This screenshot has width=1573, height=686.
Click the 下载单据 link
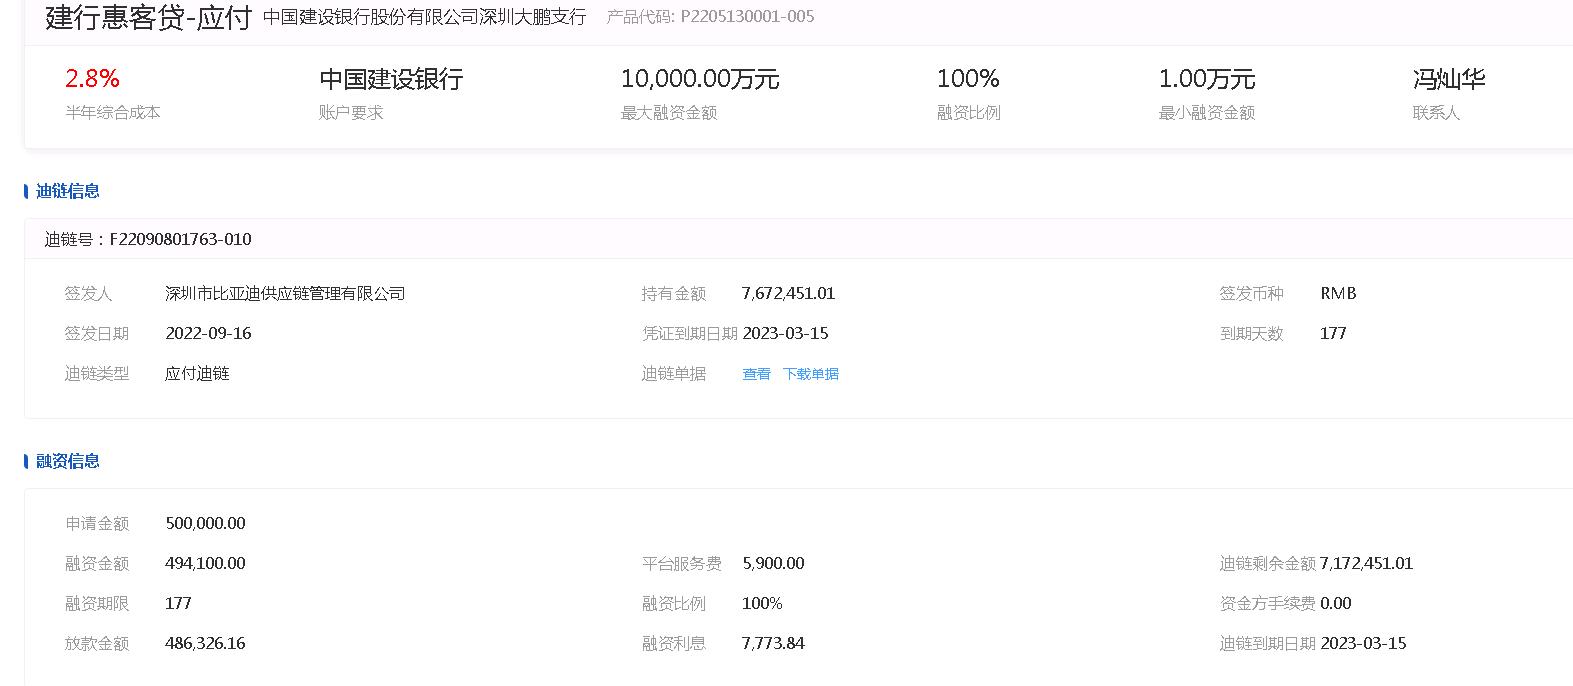pyautogui.click(x=810, y=374)
